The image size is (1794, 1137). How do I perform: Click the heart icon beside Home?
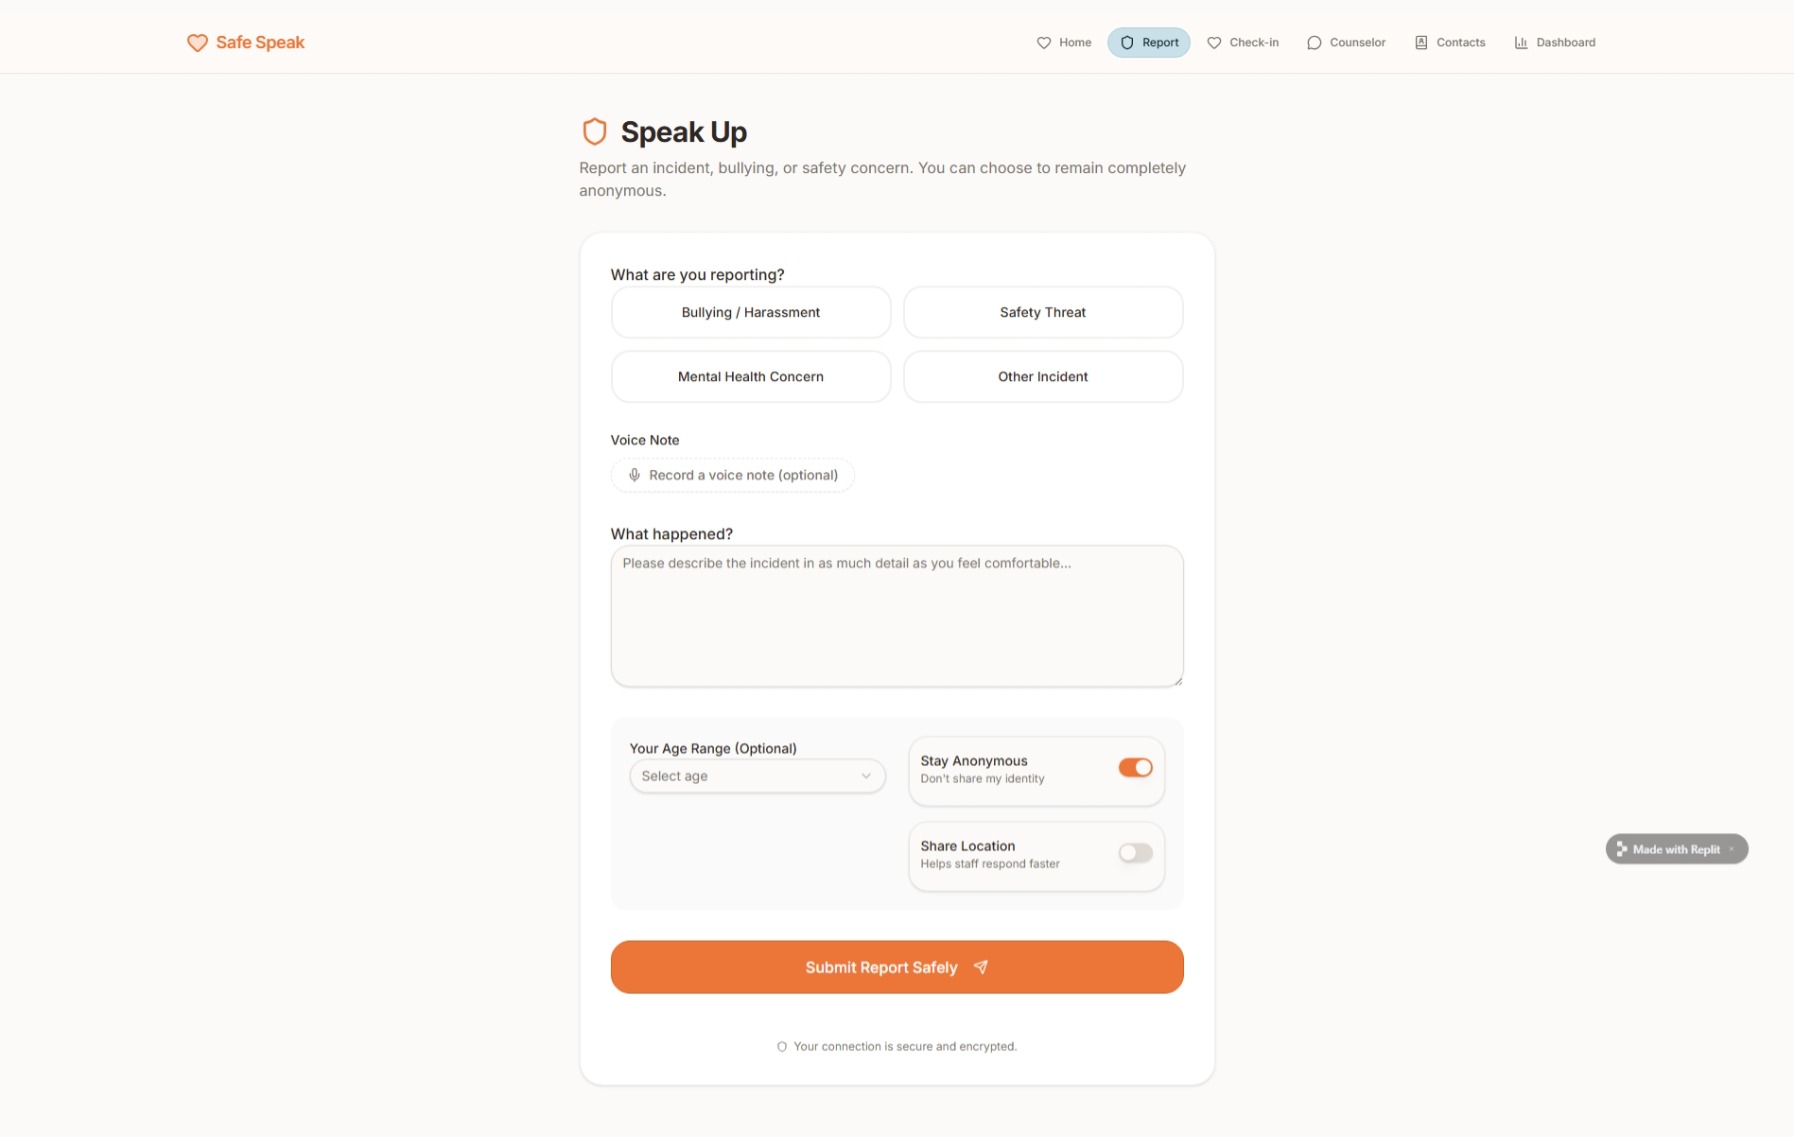(1043, 42)
